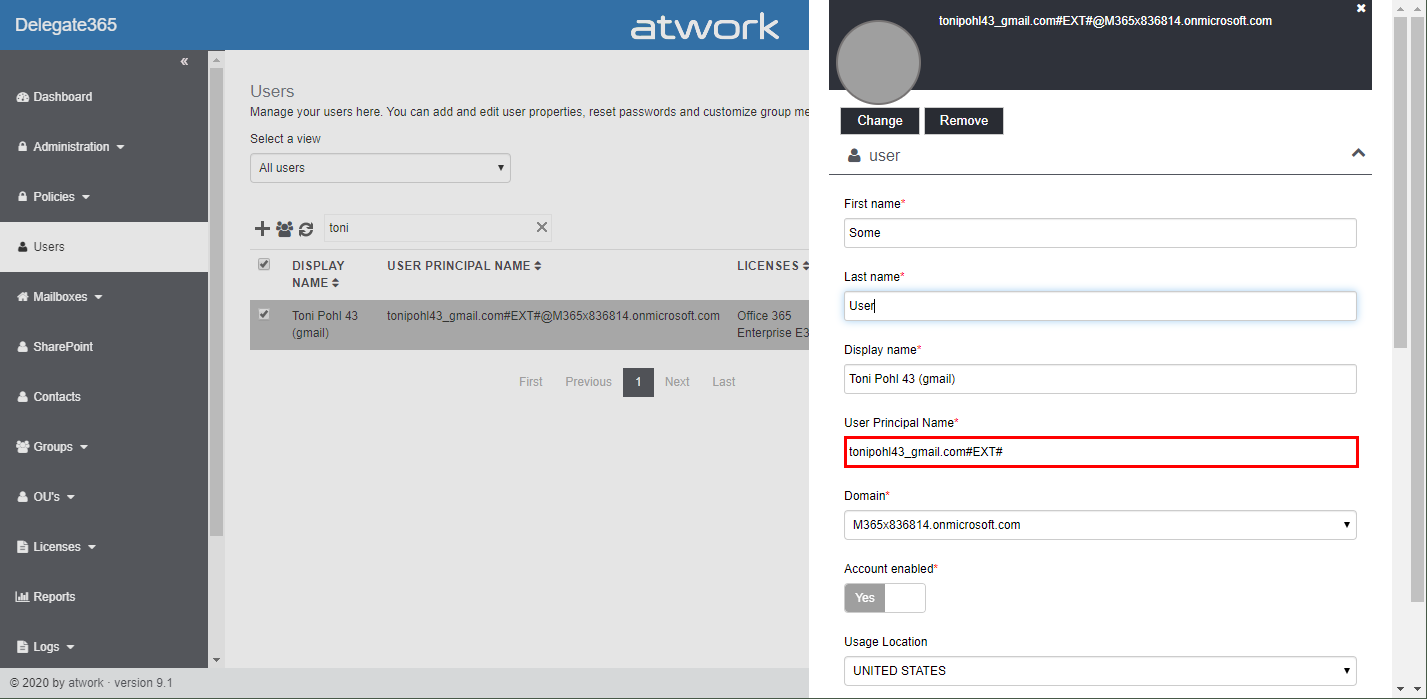Click the atwork logo
The image size is (1427, 699).
(x=705, y=27)
